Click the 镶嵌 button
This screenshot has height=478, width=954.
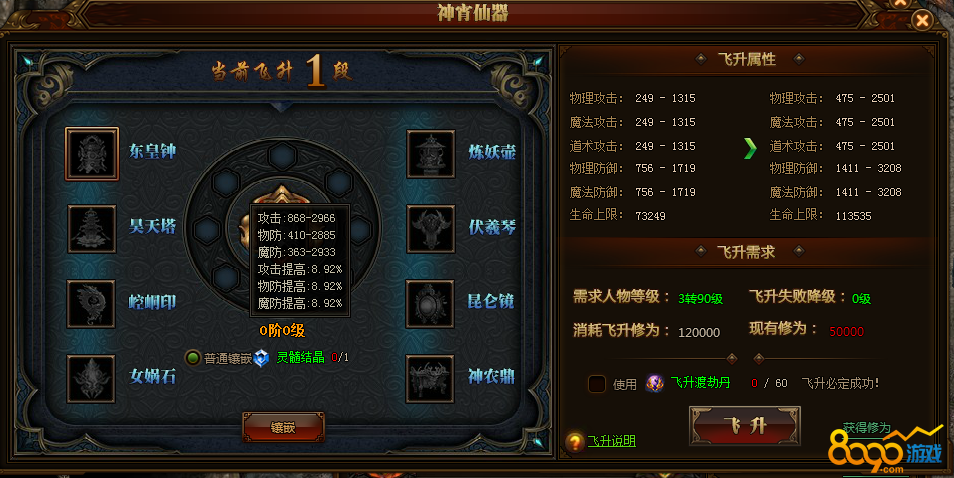point(283,428)
